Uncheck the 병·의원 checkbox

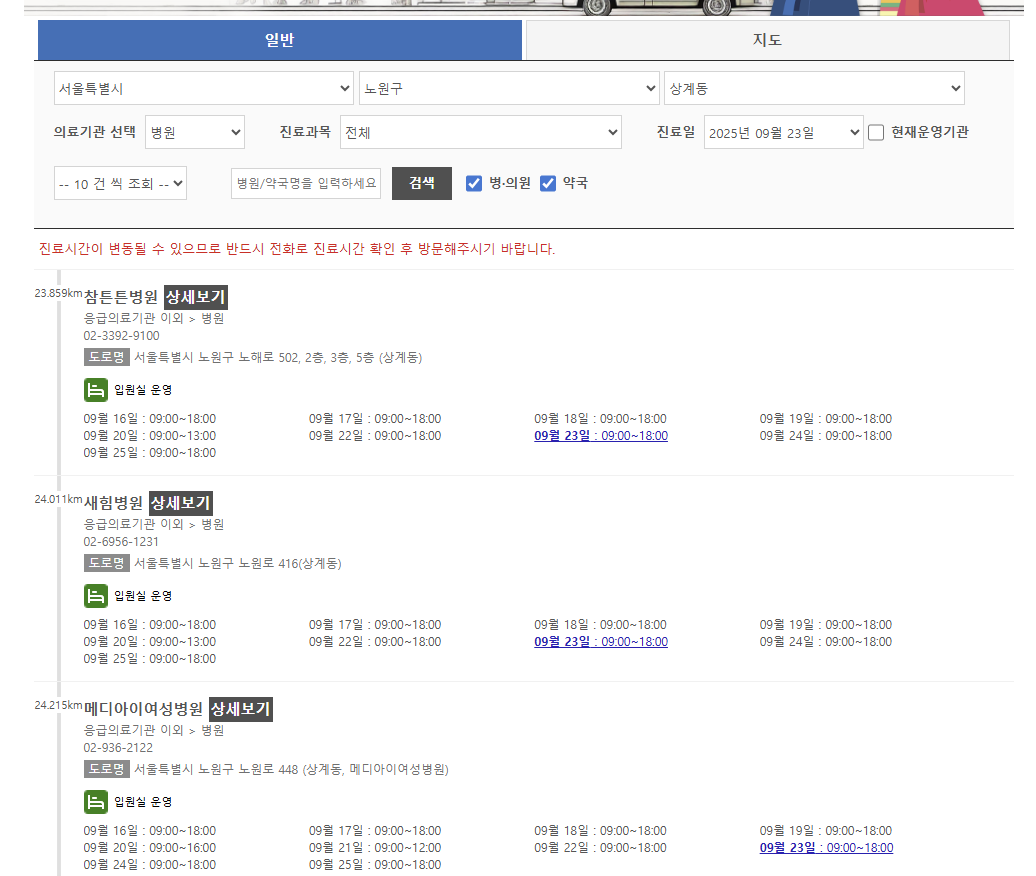tap(474, 183)
